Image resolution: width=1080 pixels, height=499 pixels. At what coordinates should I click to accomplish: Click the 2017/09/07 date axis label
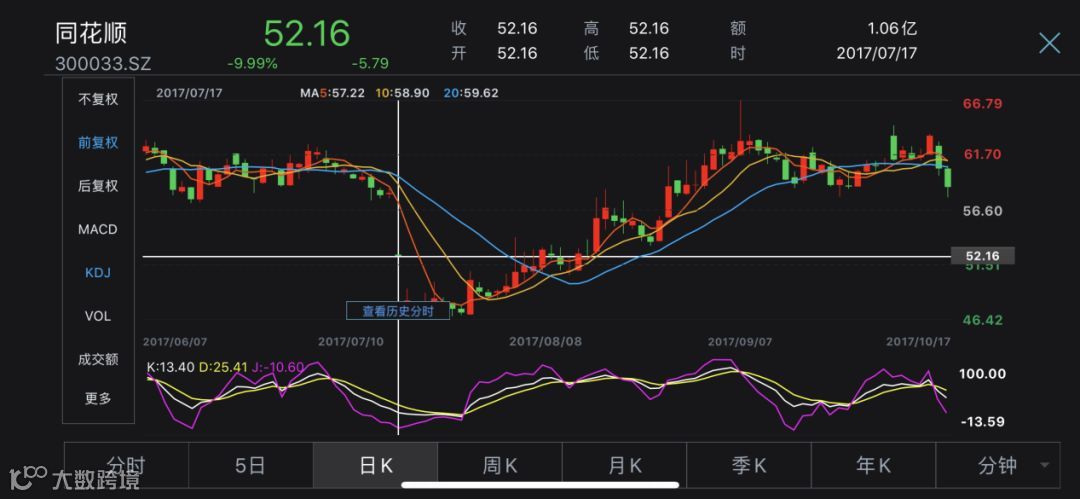pyautogui.click(x=740, y=341)
